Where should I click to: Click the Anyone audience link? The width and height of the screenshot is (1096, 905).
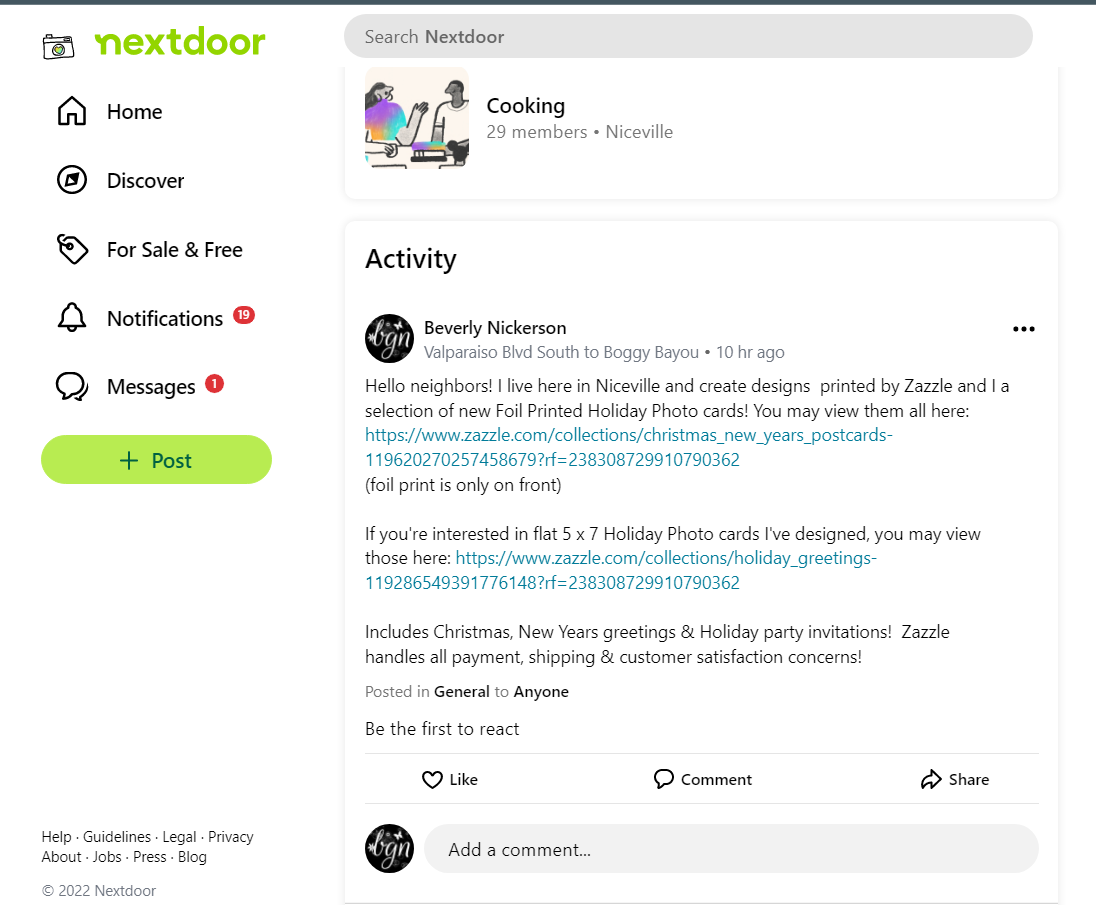tap(541, 692)
